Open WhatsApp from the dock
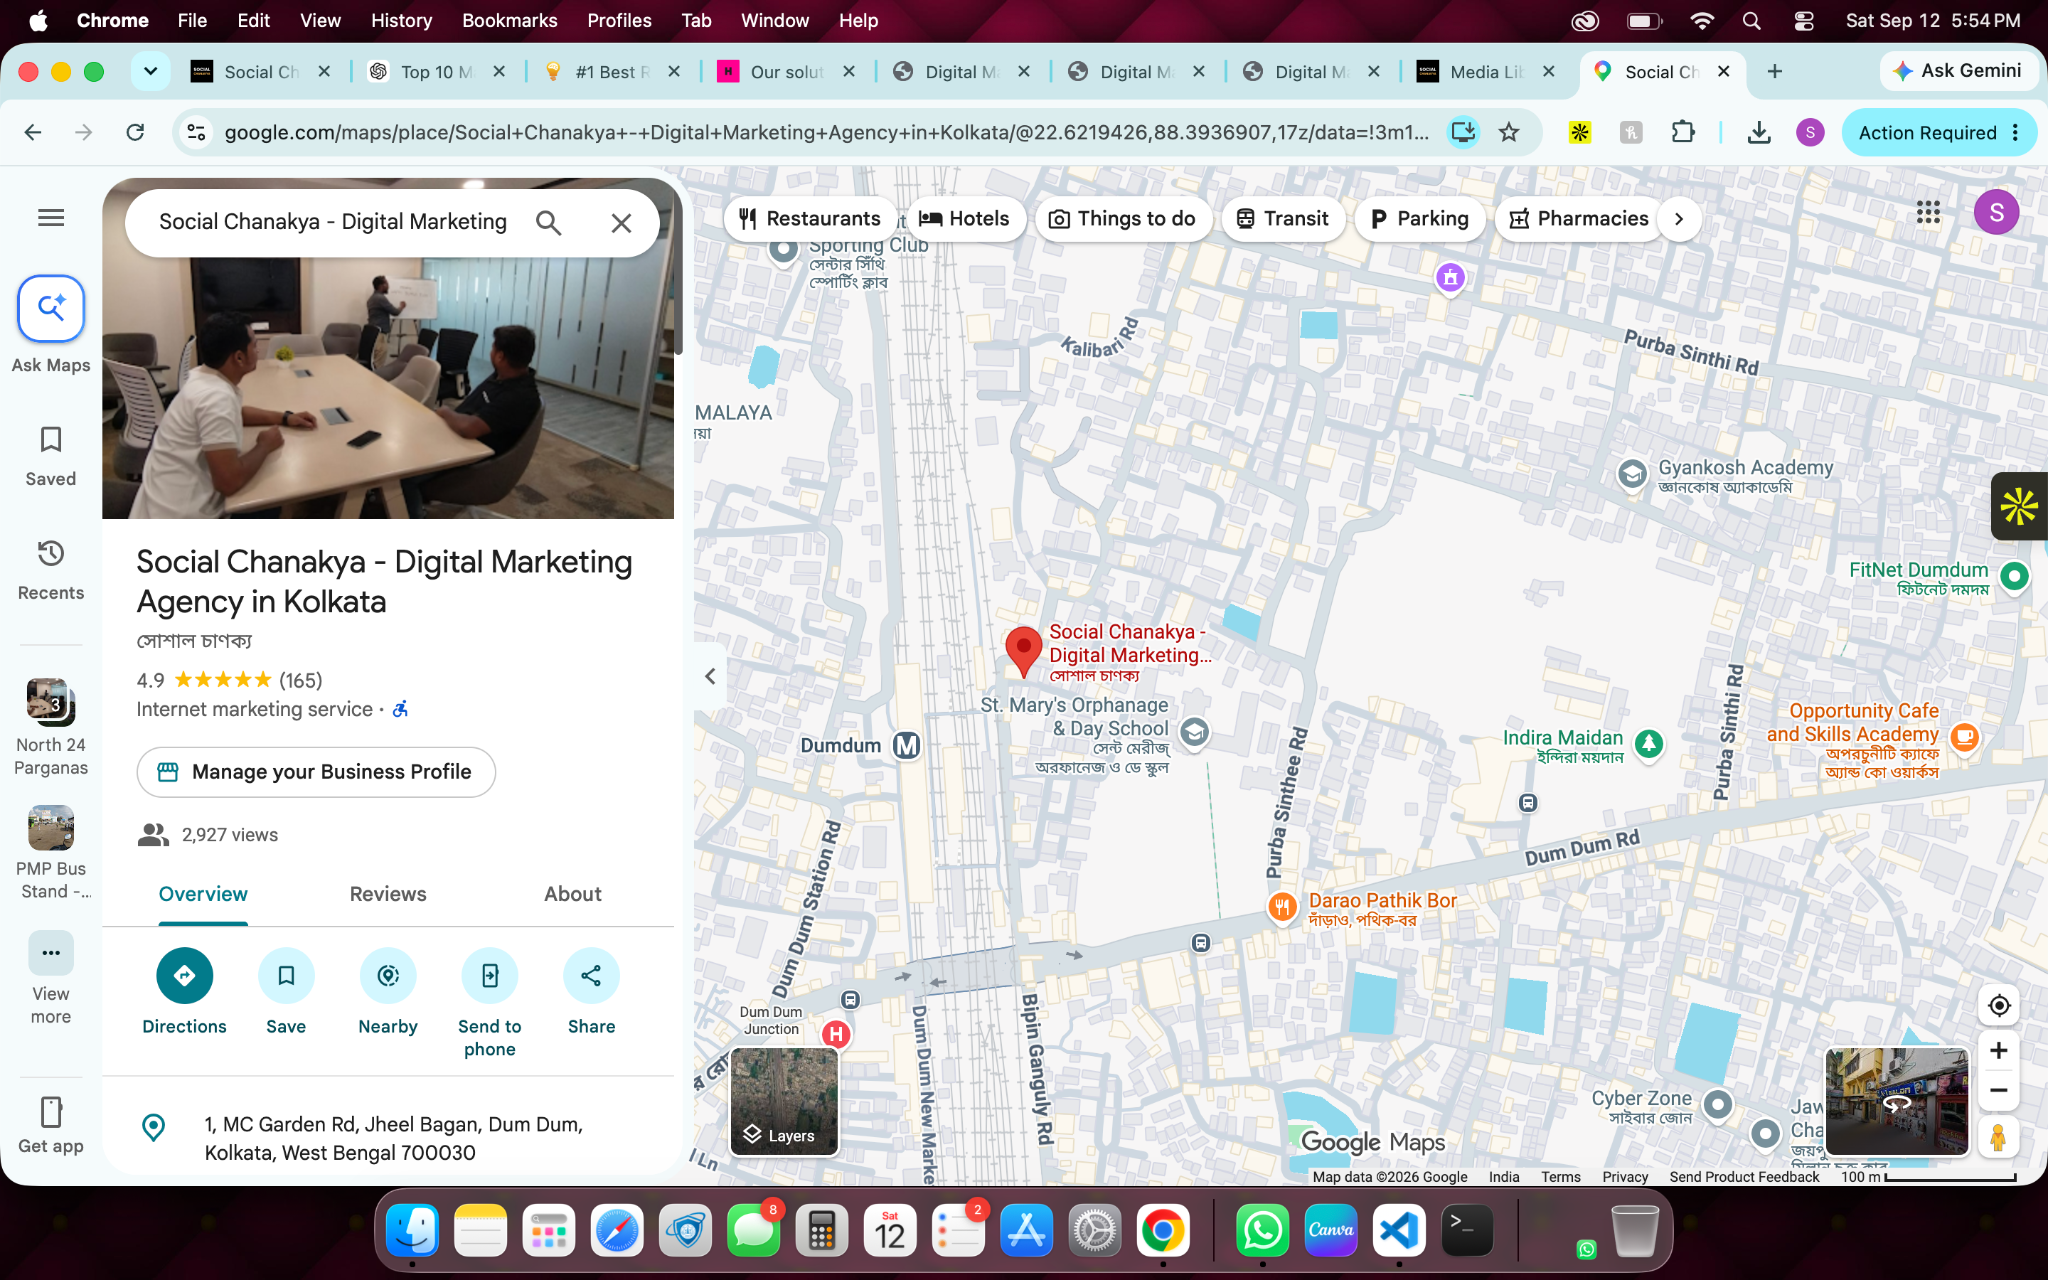 point(1262,1229)
